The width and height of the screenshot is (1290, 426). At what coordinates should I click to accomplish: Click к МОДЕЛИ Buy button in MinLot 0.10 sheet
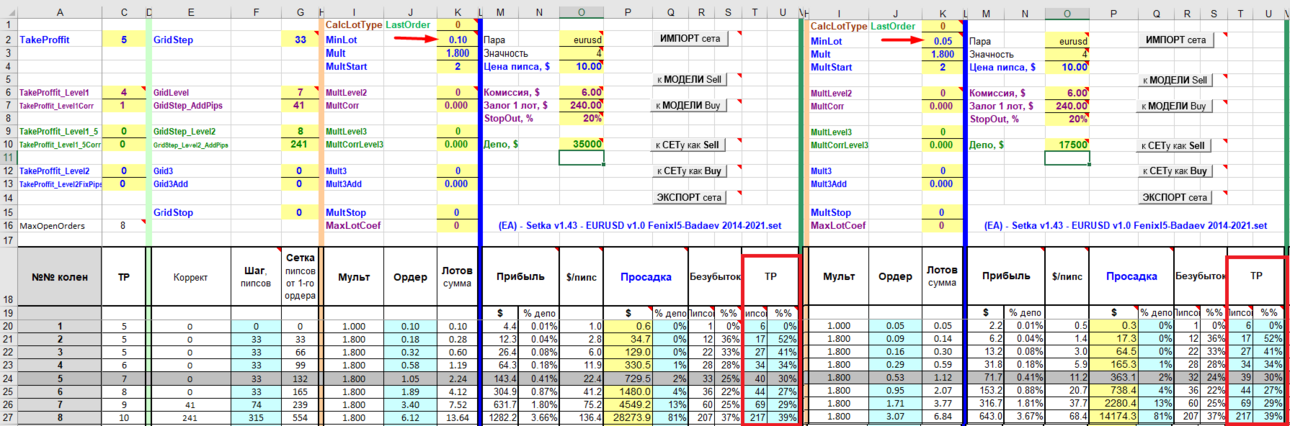[690, 105]
